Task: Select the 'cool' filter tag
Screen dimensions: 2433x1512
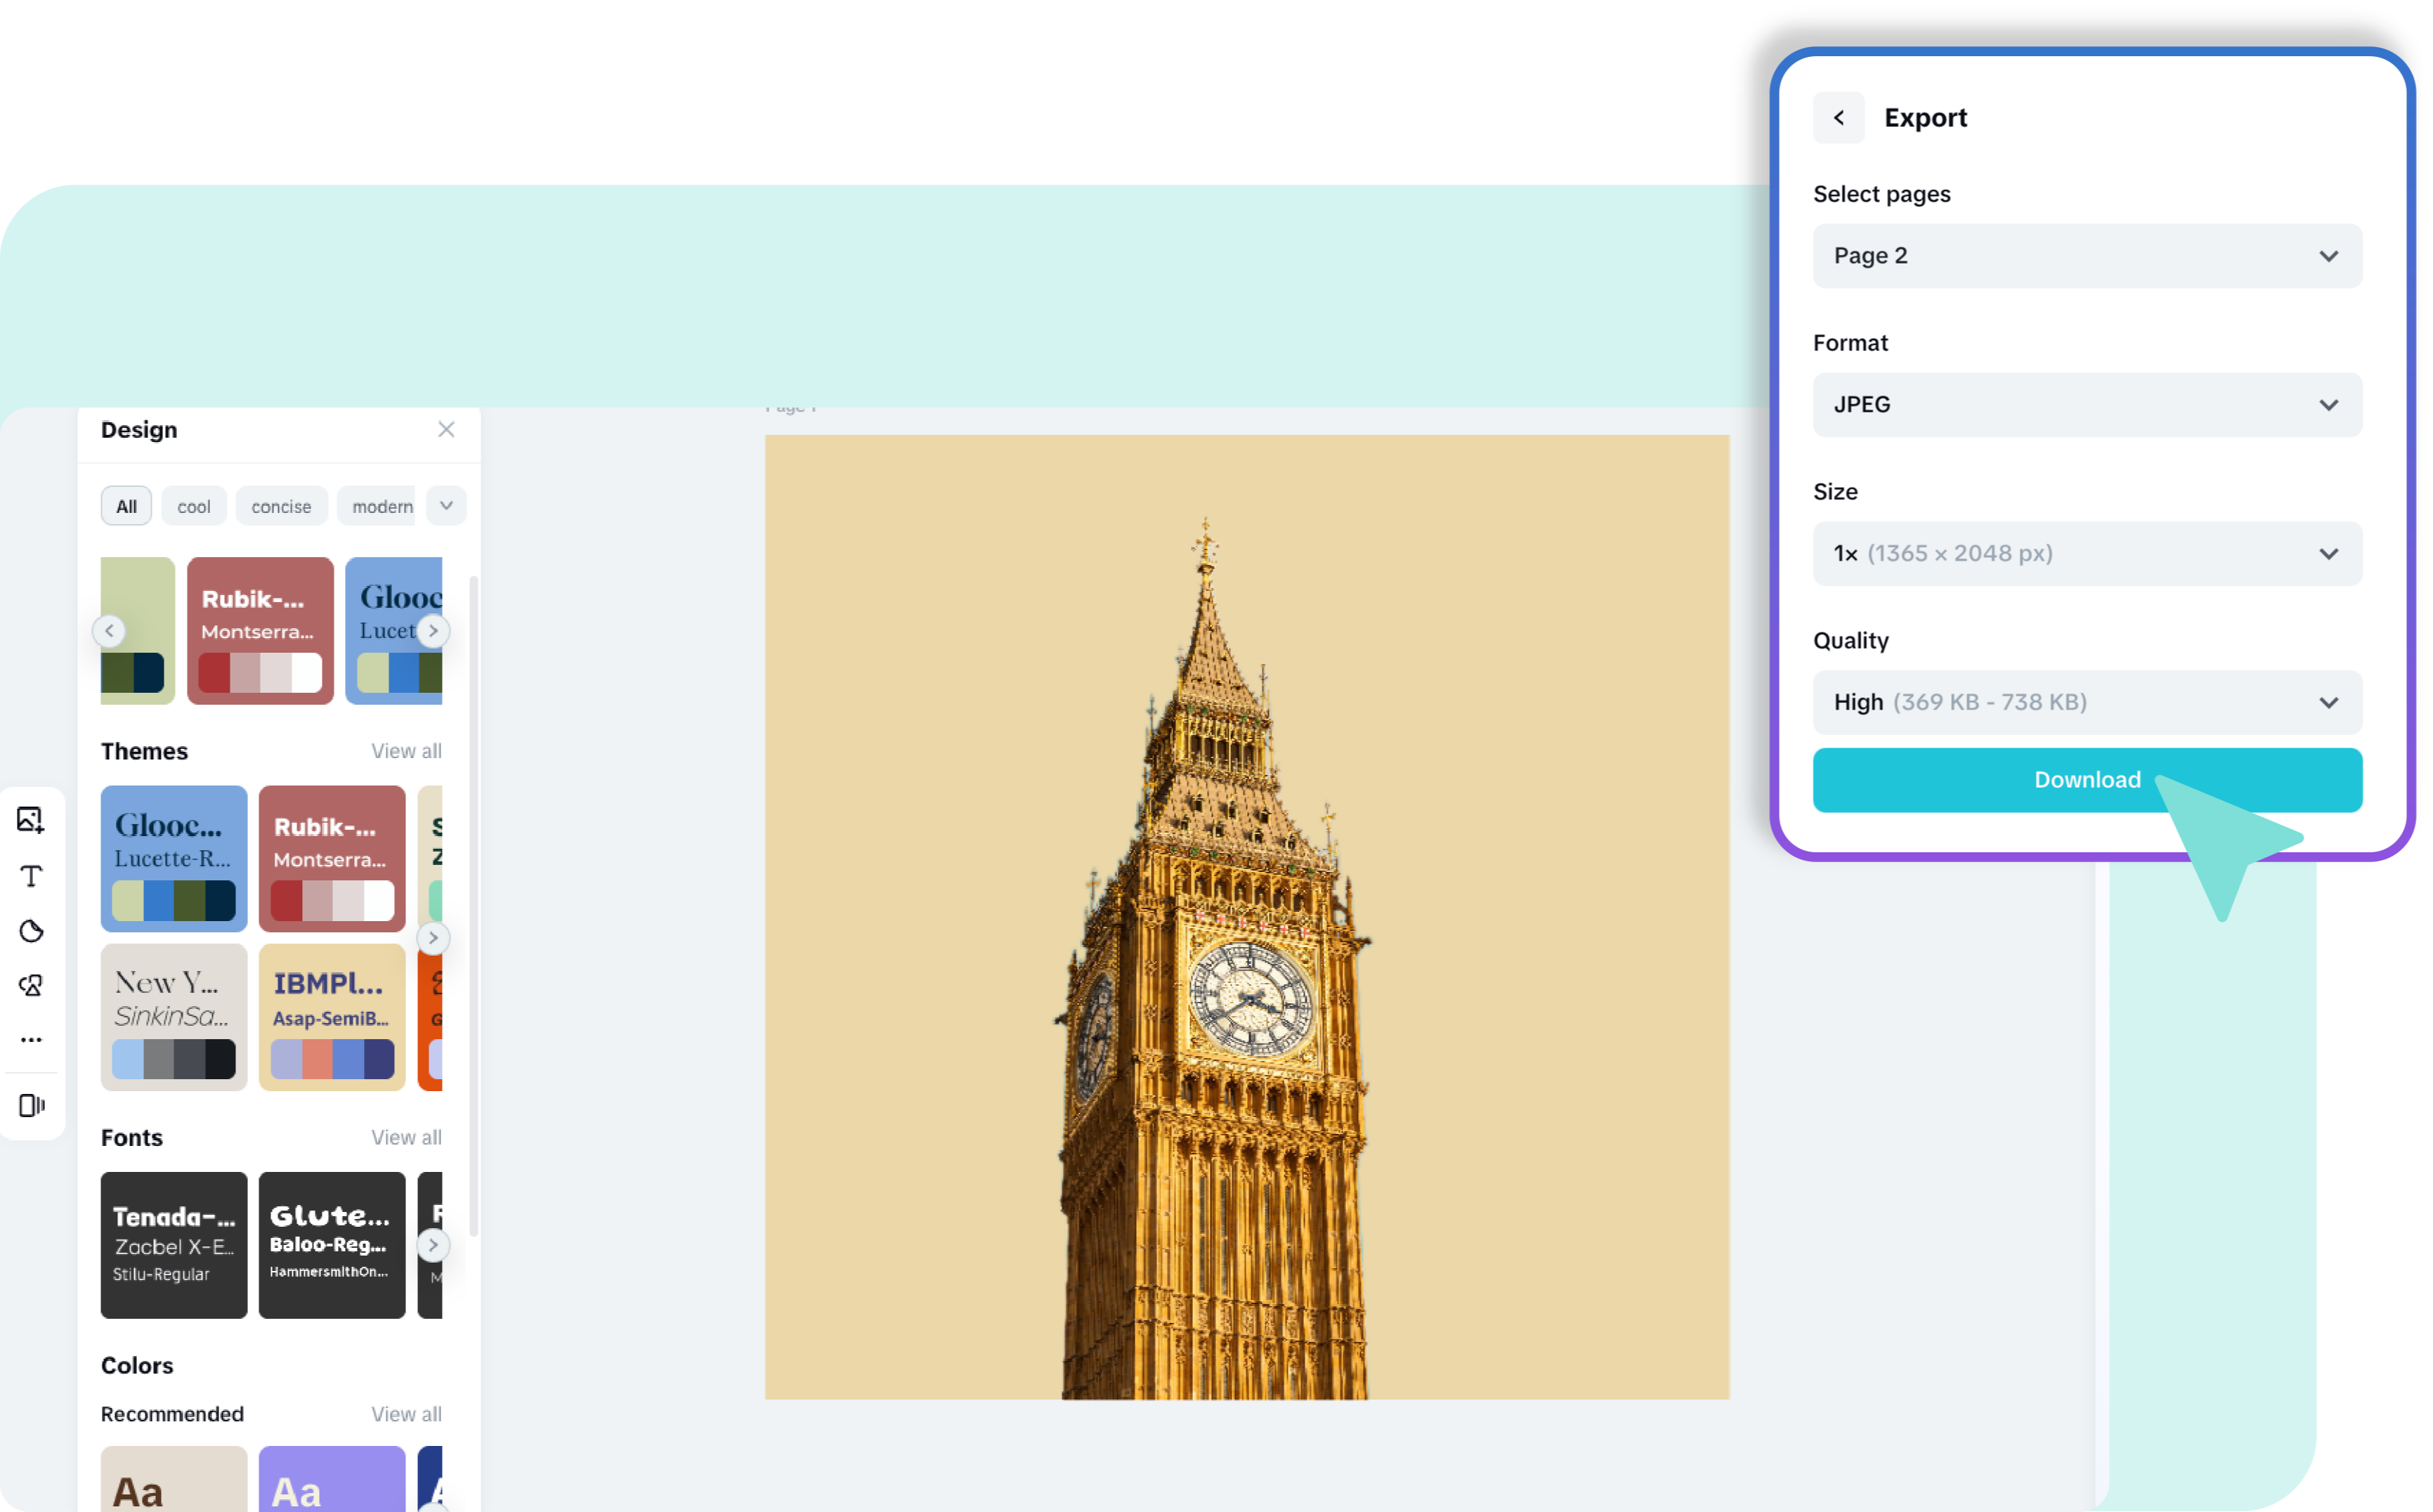Action: pyautogui.click(x=194, y=507)
